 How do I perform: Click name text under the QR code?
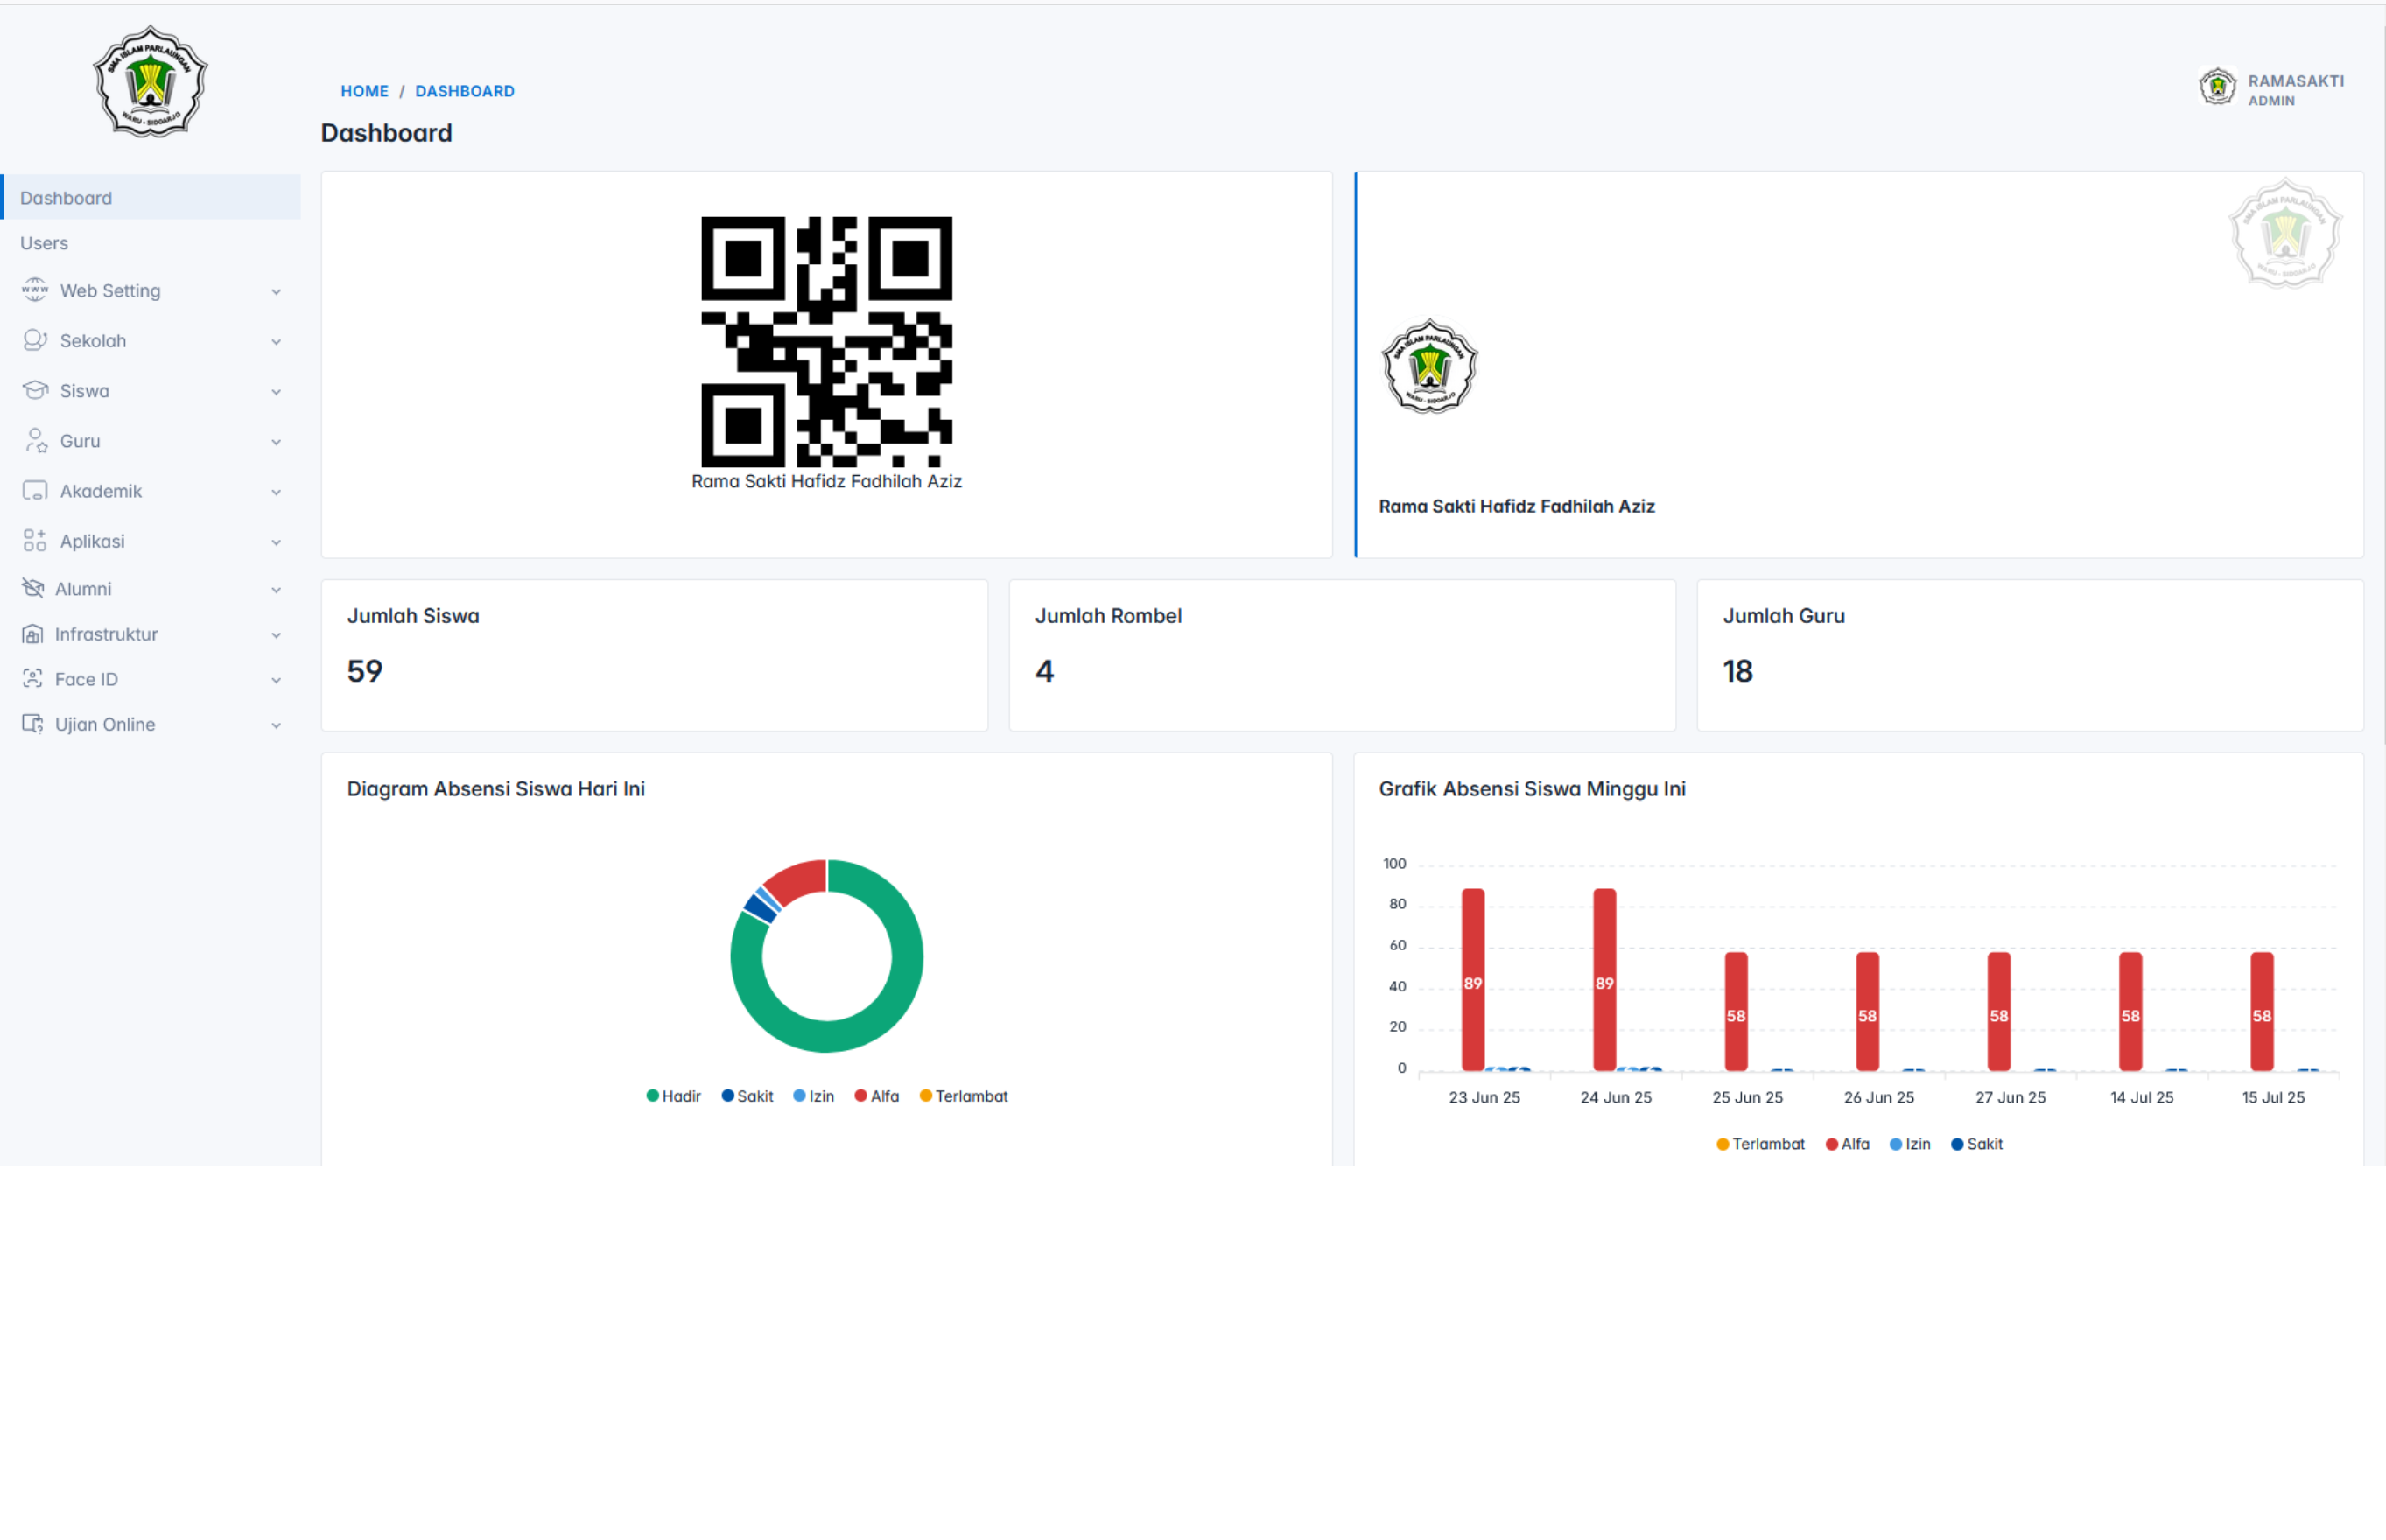pyautogui.click(x=826, y=481)
